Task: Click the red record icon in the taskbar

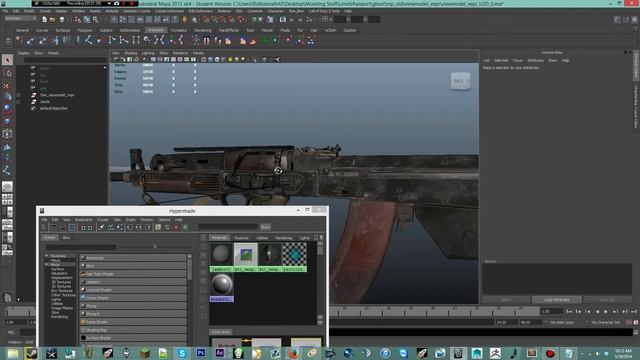Action: point(550,353)
